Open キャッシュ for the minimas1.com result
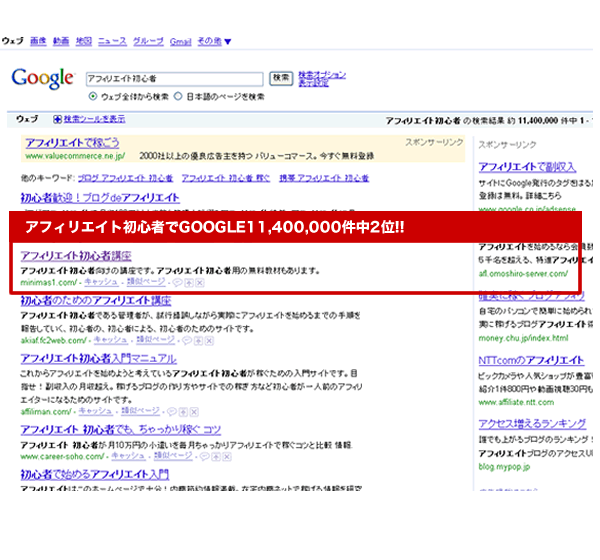600x560 pixels. tap(101, 282)
